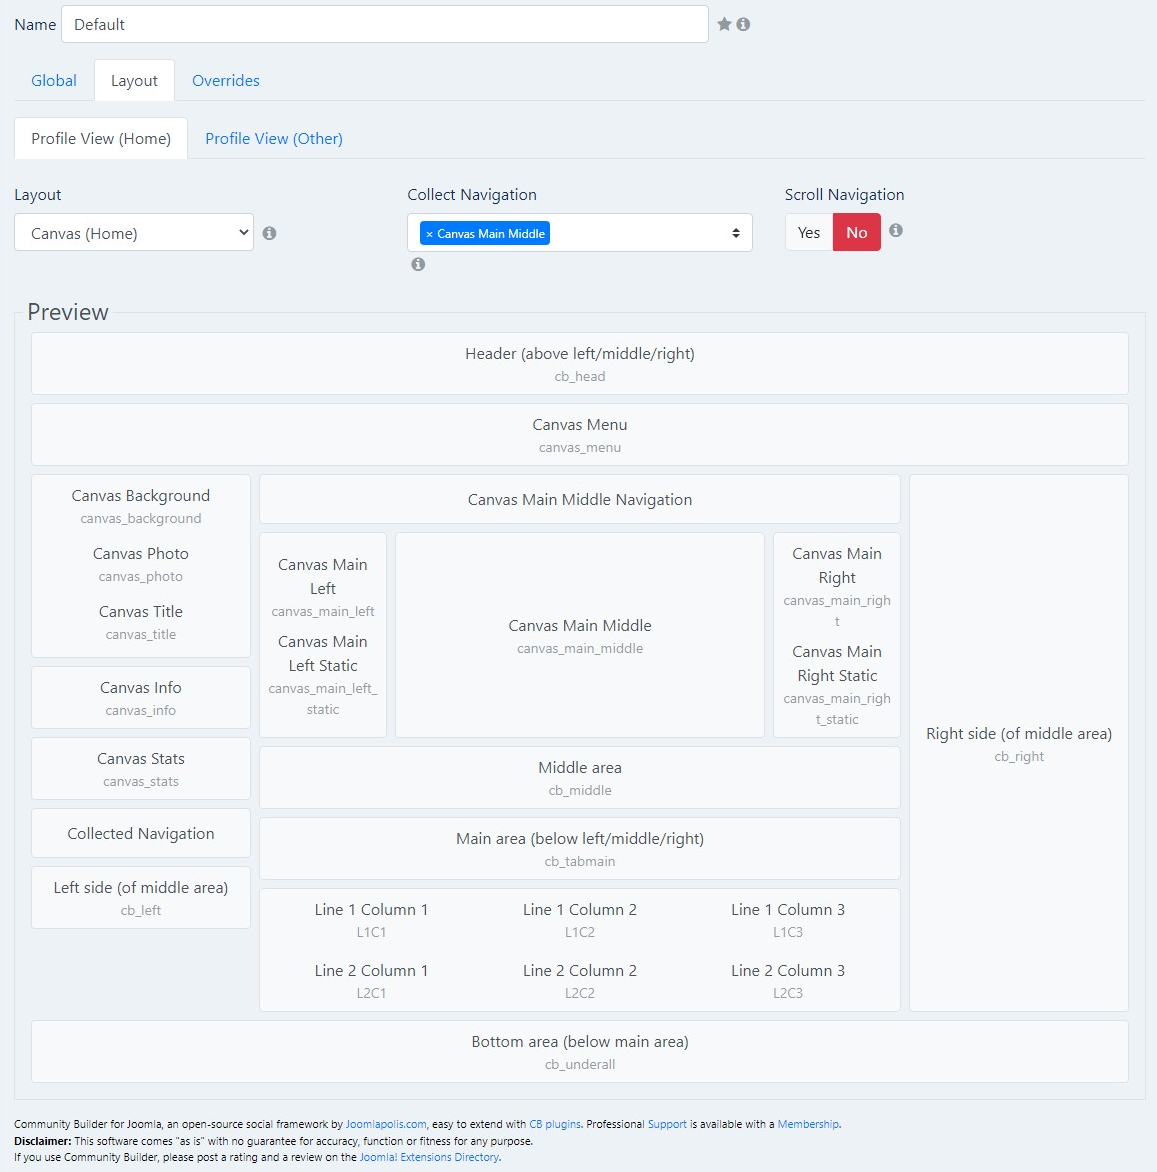This screenshot has height=1172, width=1157.
Task: Click Line 2 Column 1 cell
Action: pos(371,981)
